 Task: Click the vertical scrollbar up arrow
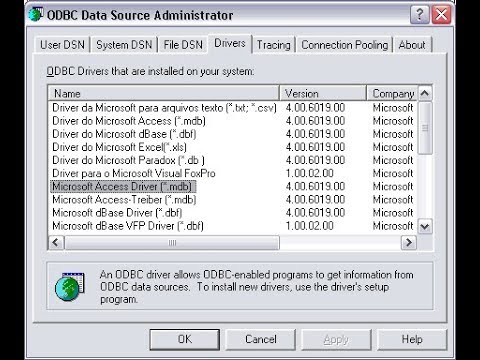425,93
